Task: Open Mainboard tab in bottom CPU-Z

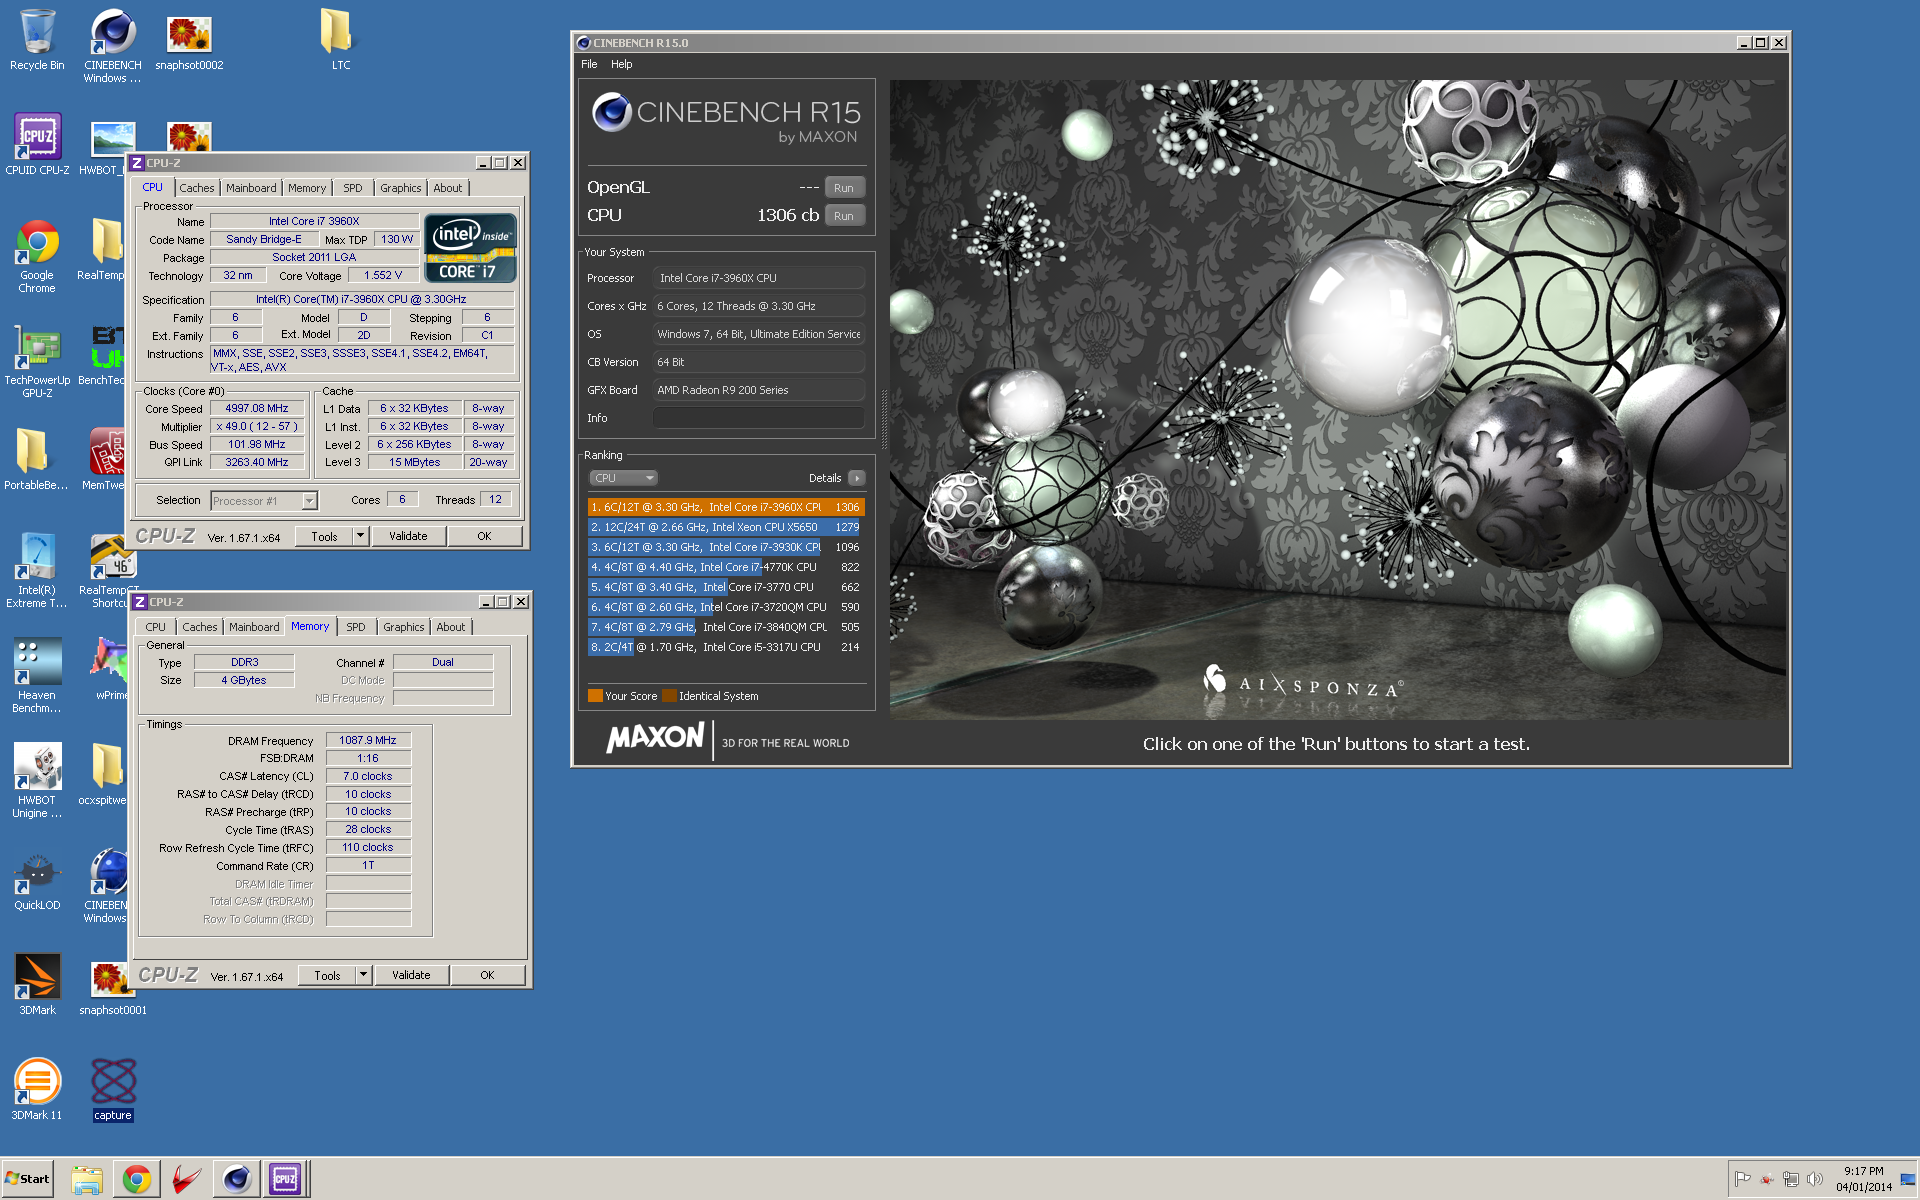Action: pos(254,627)
